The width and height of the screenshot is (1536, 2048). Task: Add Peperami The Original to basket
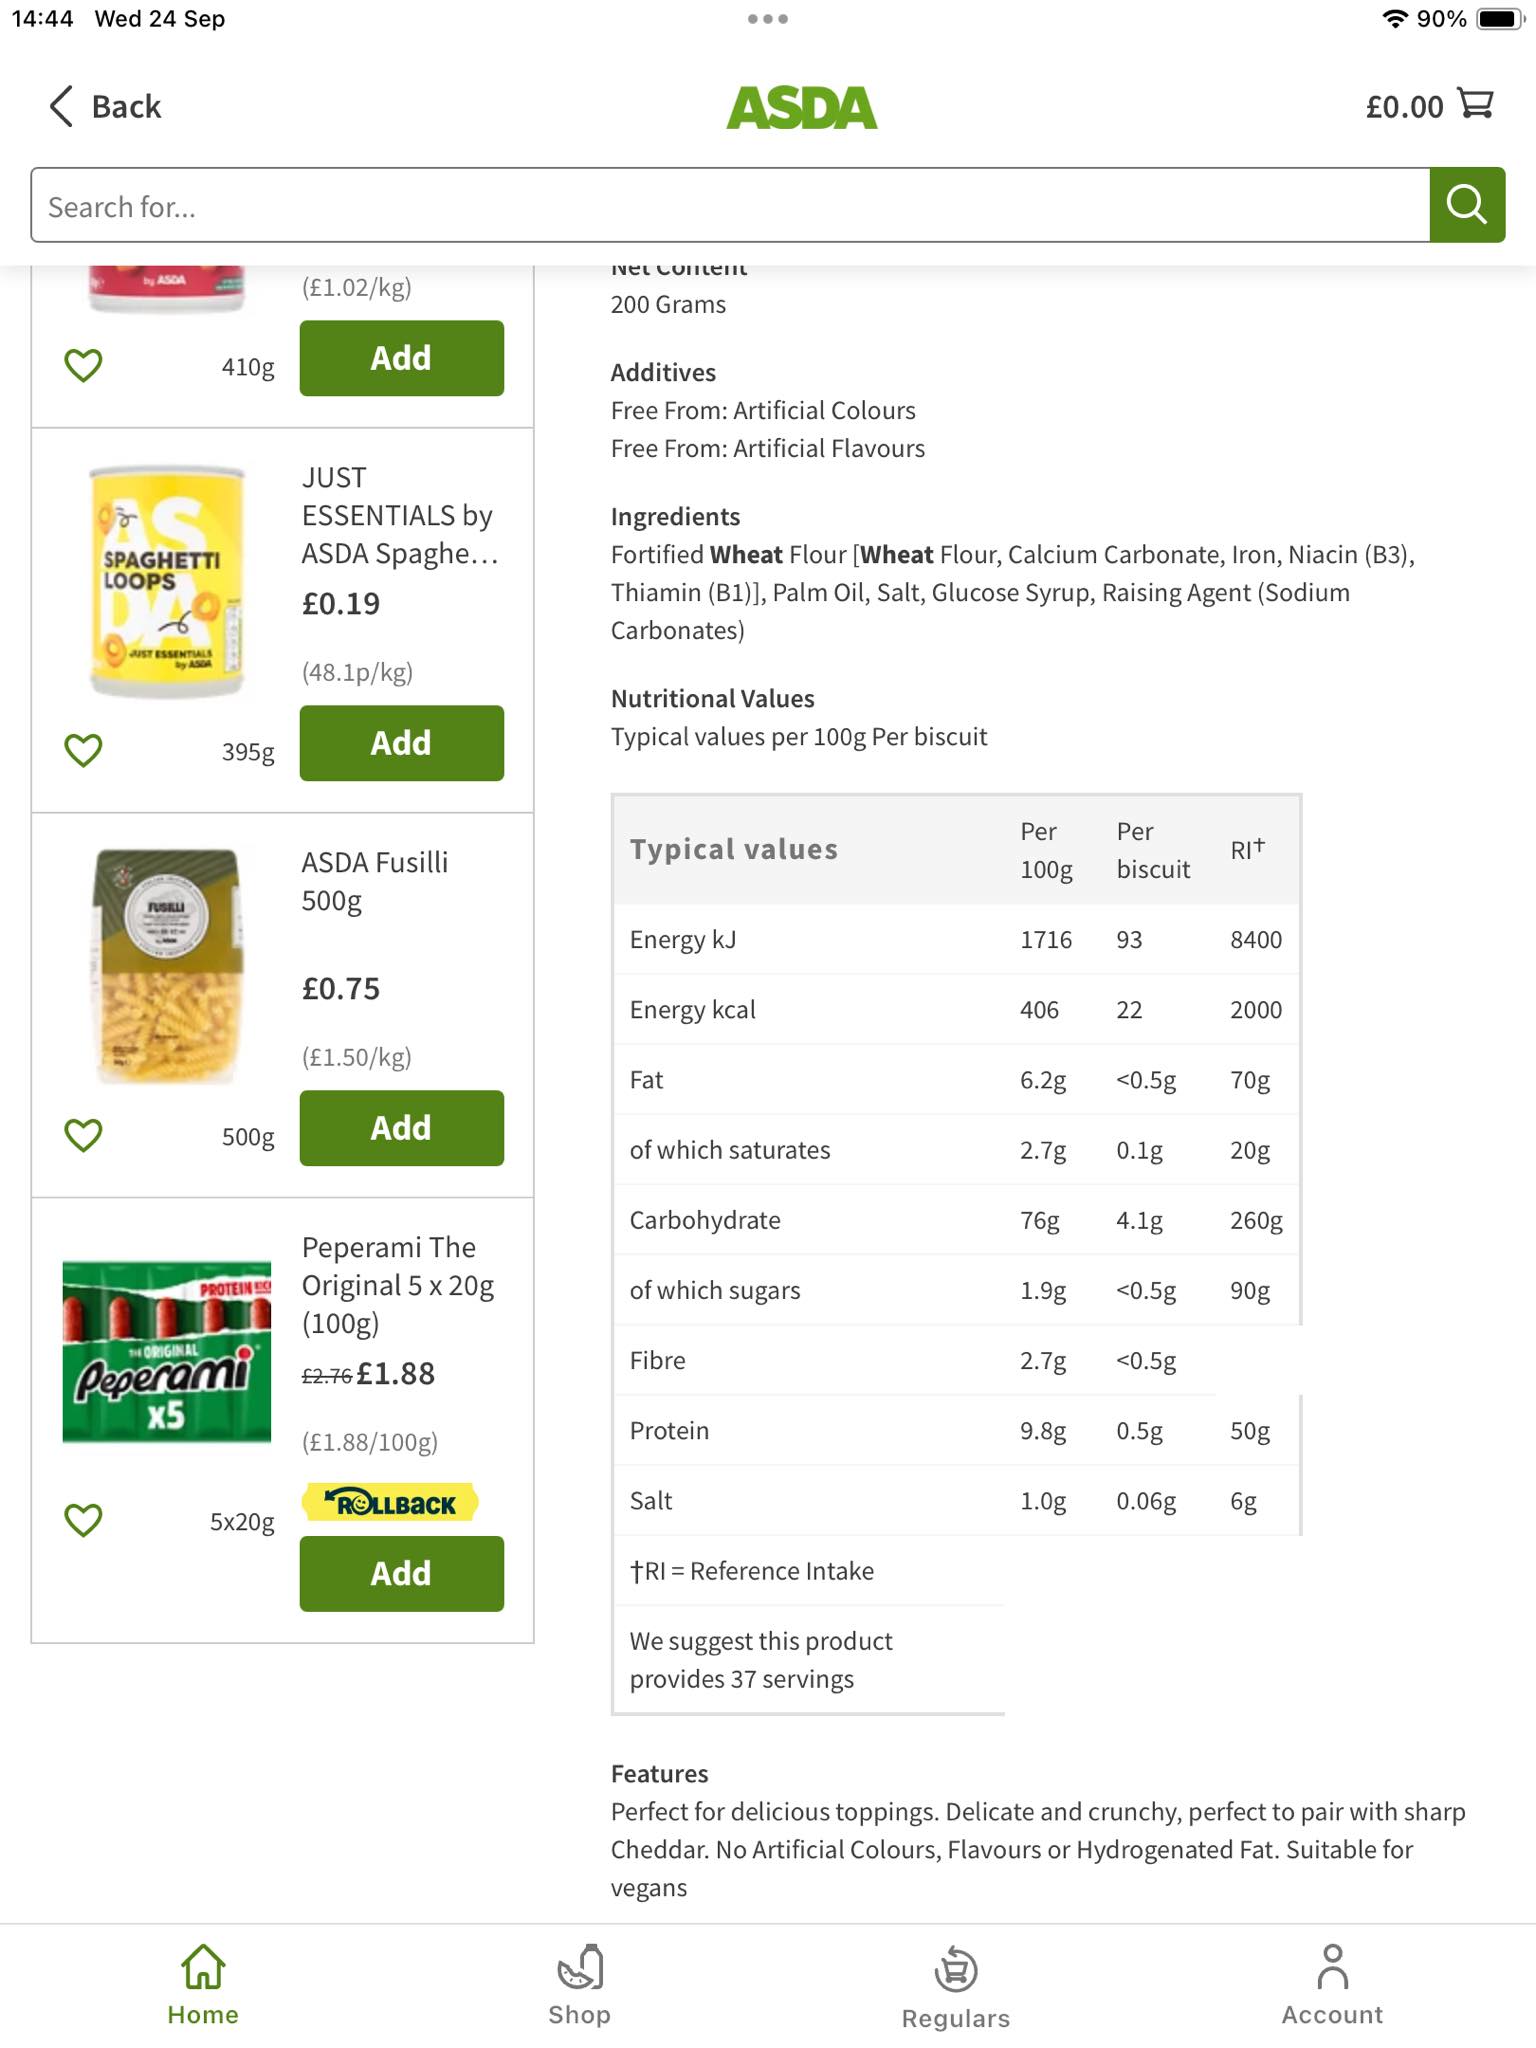point(402,1574)
